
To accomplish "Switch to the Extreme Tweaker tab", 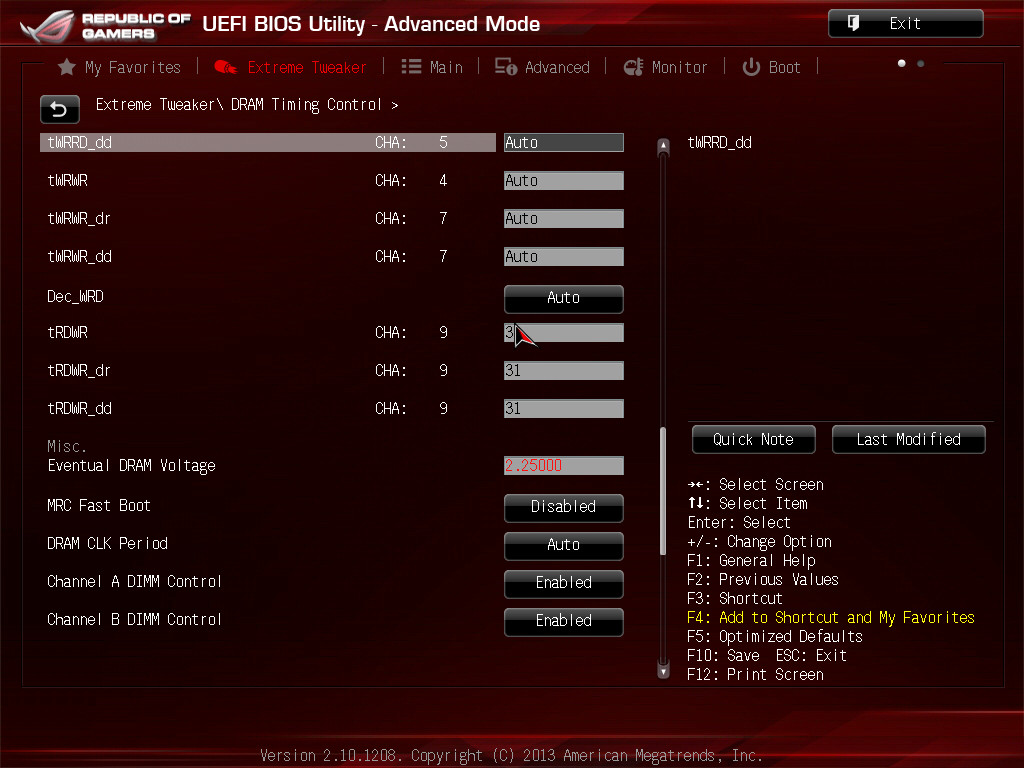I will [291, 67].
